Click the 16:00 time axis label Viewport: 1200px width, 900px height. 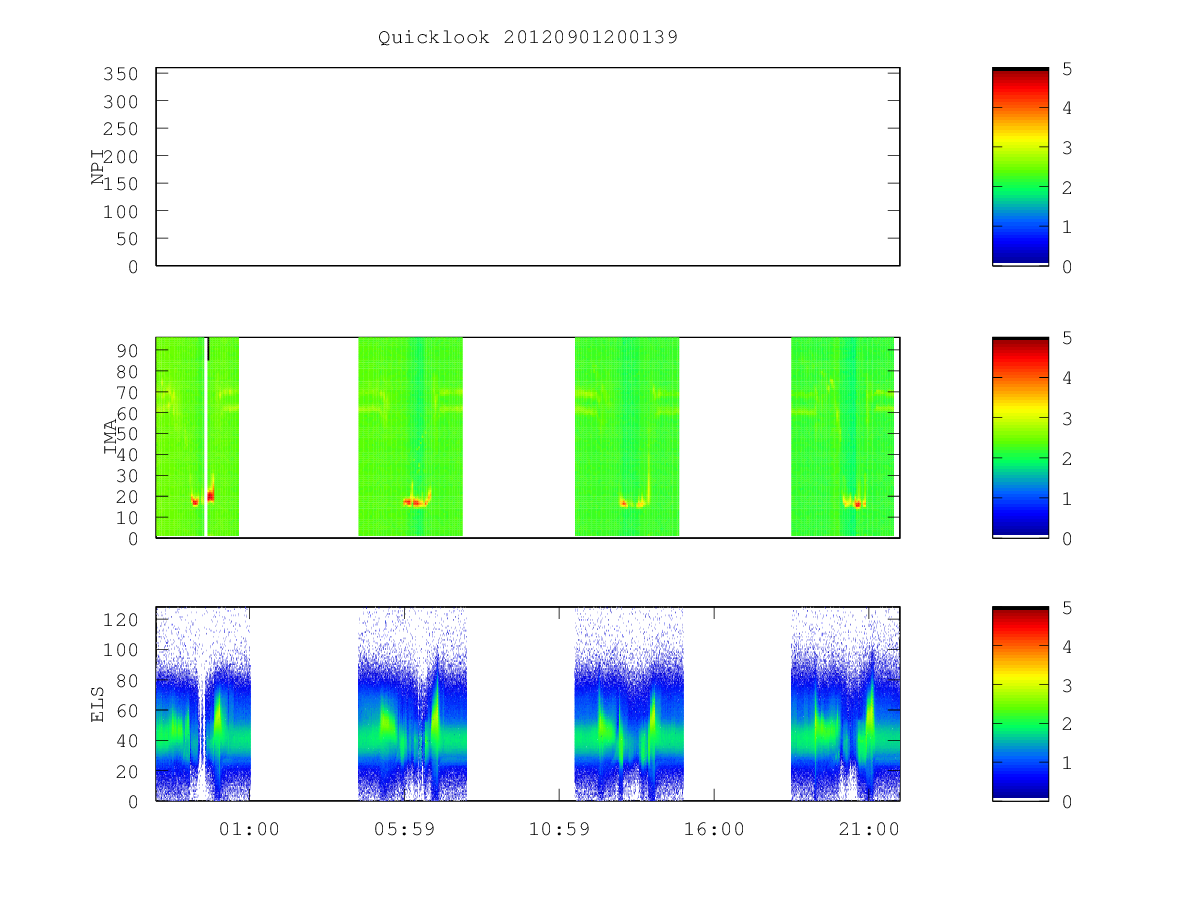tap(714, 829)
